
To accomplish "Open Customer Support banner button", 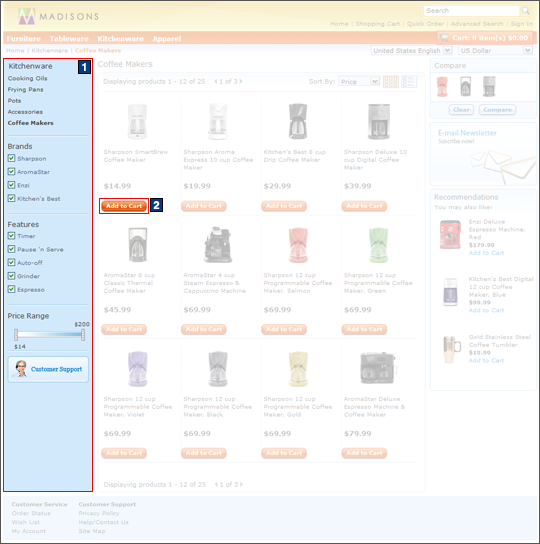I will (x=48, y=369).
